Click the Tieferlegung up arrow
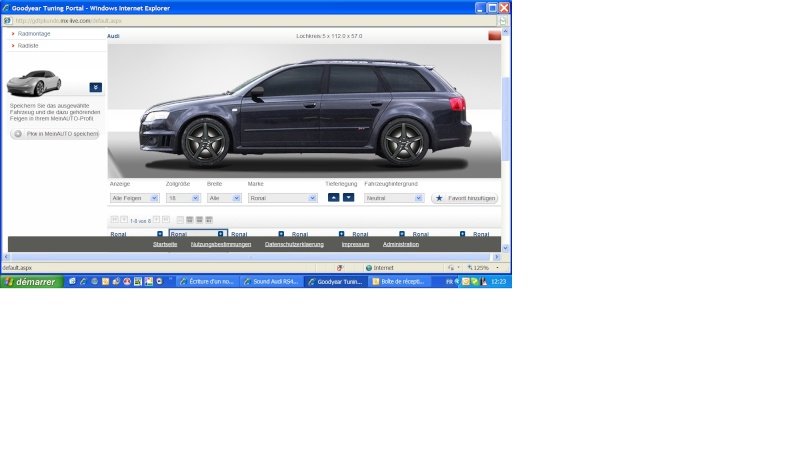The height and width of the screenshot is (450, 800). point(333,197)
